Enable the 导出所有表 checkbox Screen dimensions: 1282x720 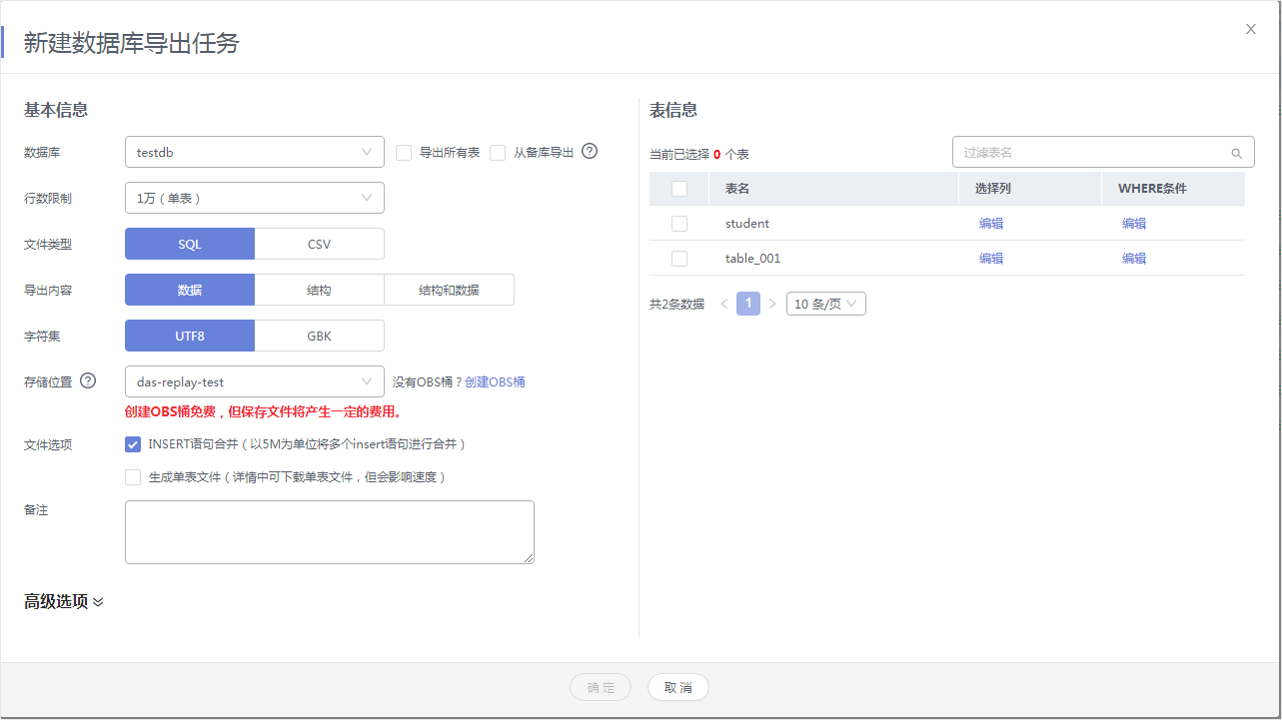pyautogui.click(x=404, y=153)
